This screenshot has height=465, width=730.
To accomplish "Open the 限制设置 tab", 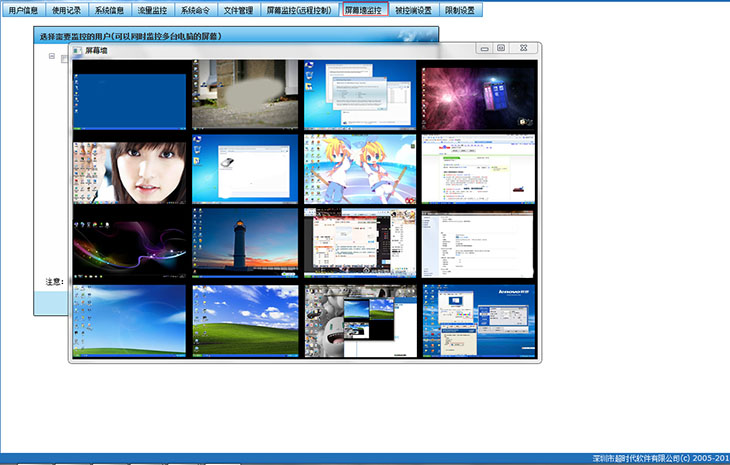I will pyautogui.click(x=460, y=10).
